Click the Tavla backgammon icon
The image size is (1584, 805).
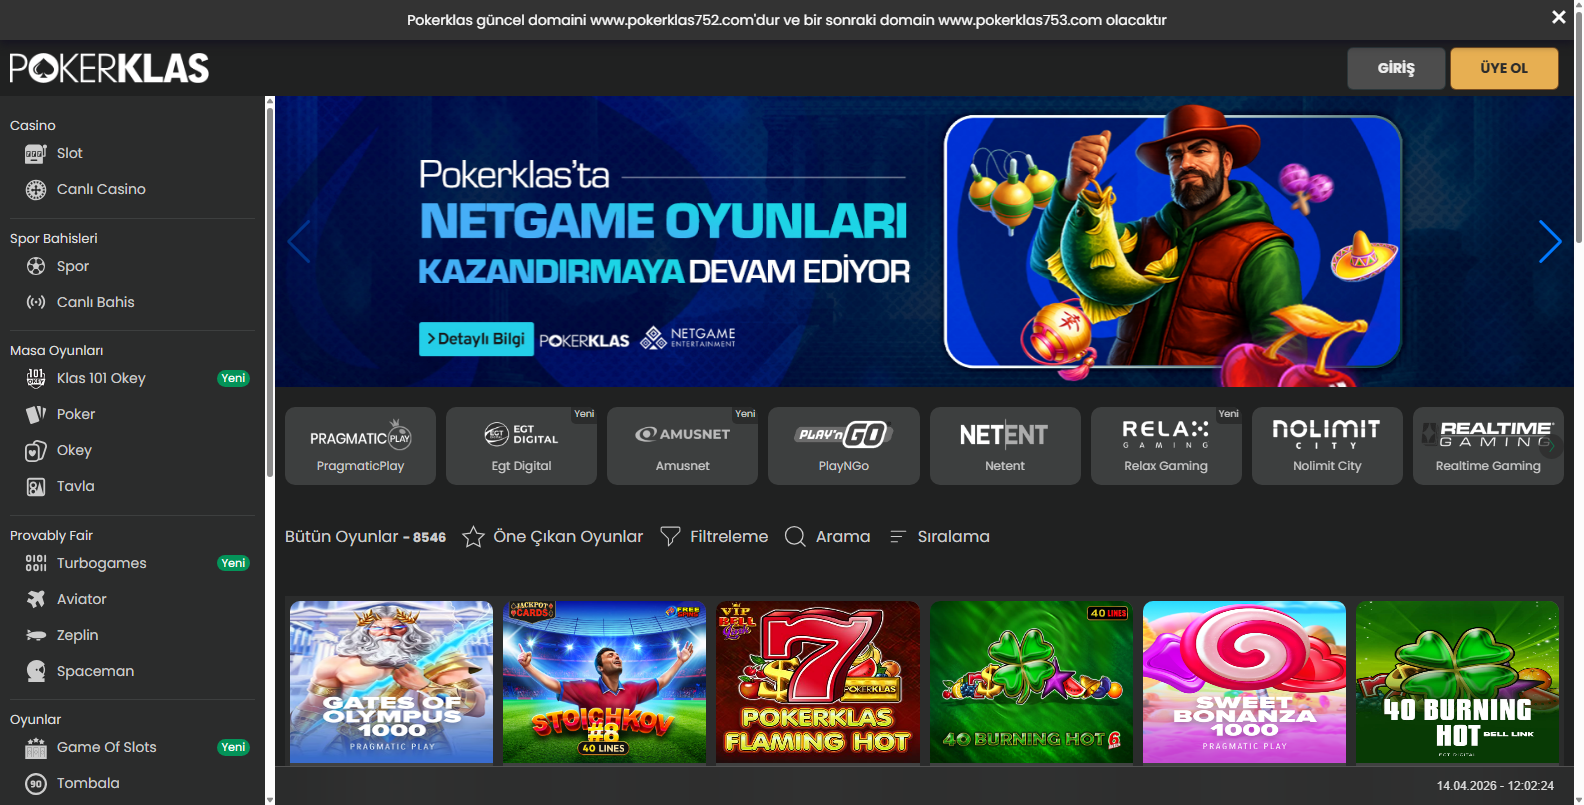coord(36,487)
